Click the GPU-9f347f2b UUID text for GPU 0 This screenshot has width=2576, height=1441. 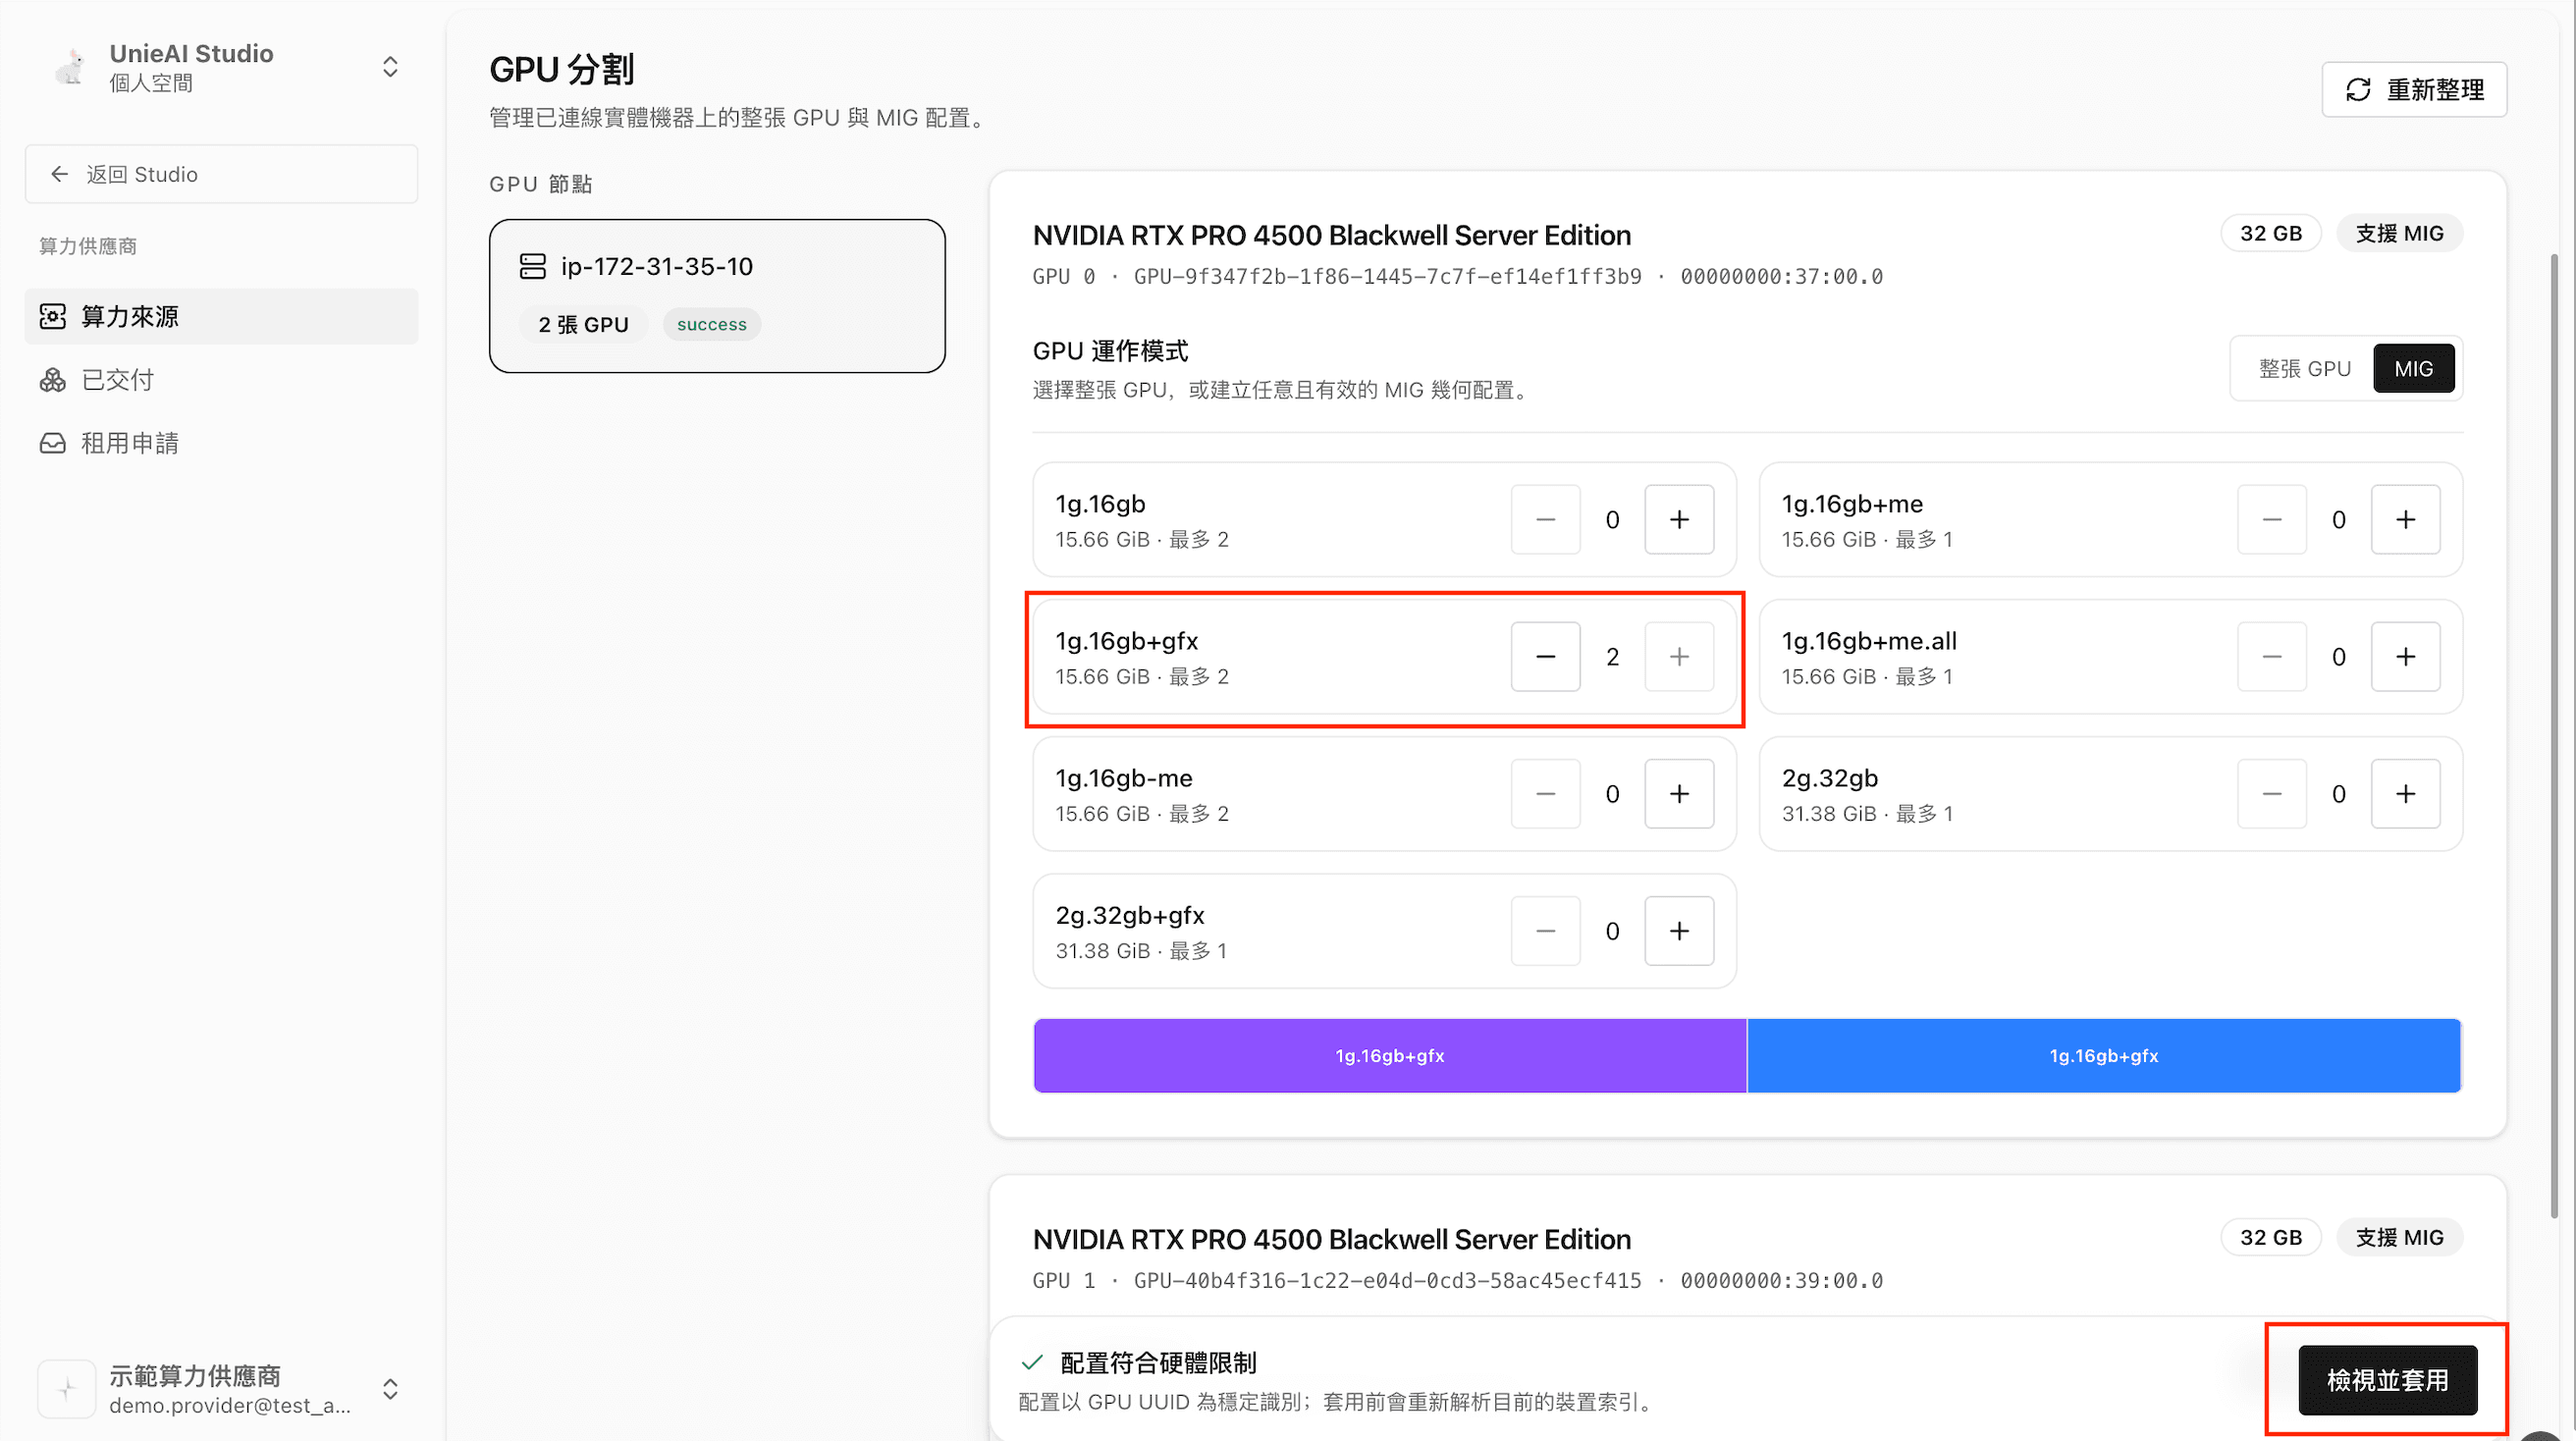click(1387, 277)
